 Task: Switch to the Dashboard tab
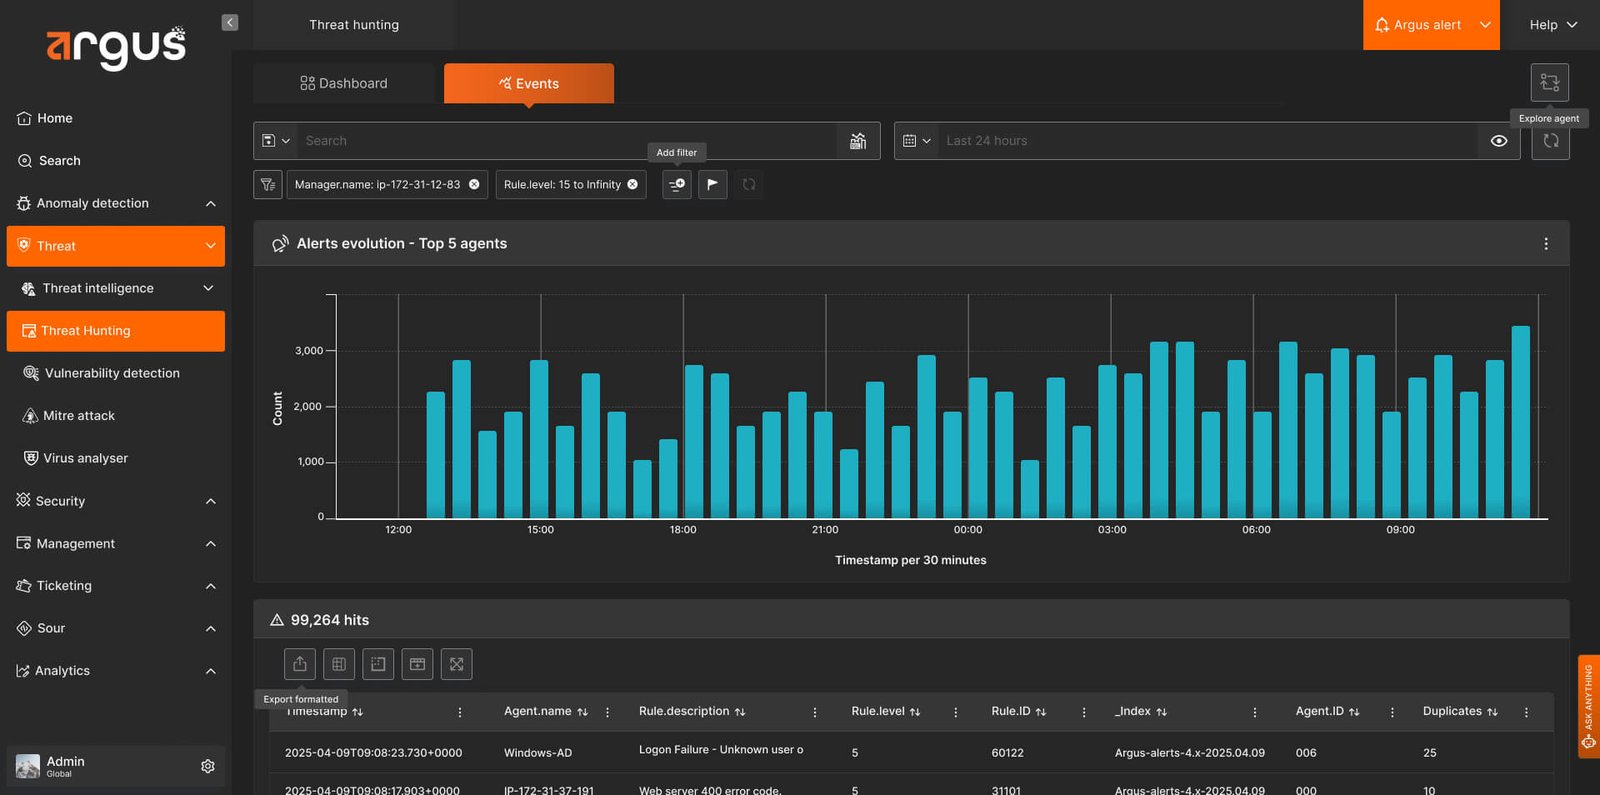(x=344, y=83)
